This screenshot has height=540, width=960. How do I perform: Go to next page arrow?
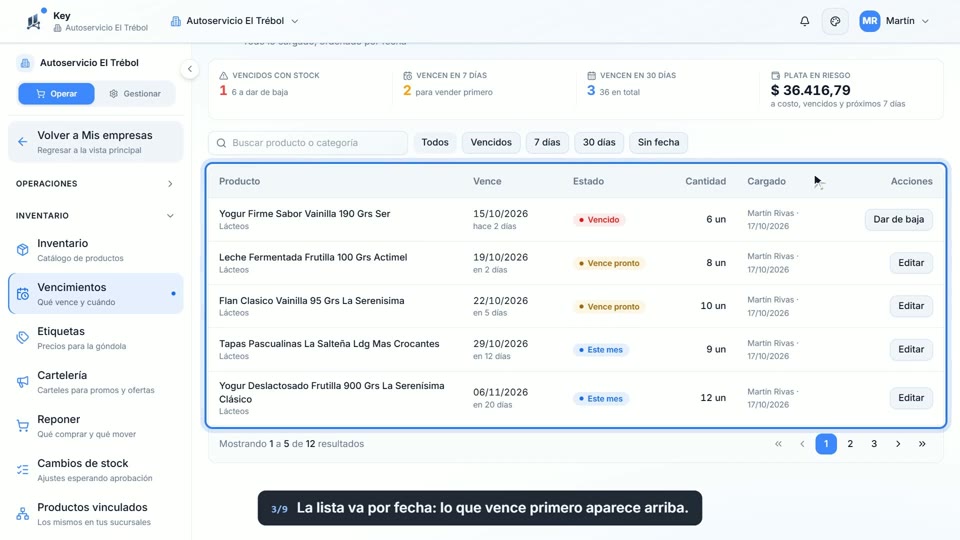[x=898, y=444]
